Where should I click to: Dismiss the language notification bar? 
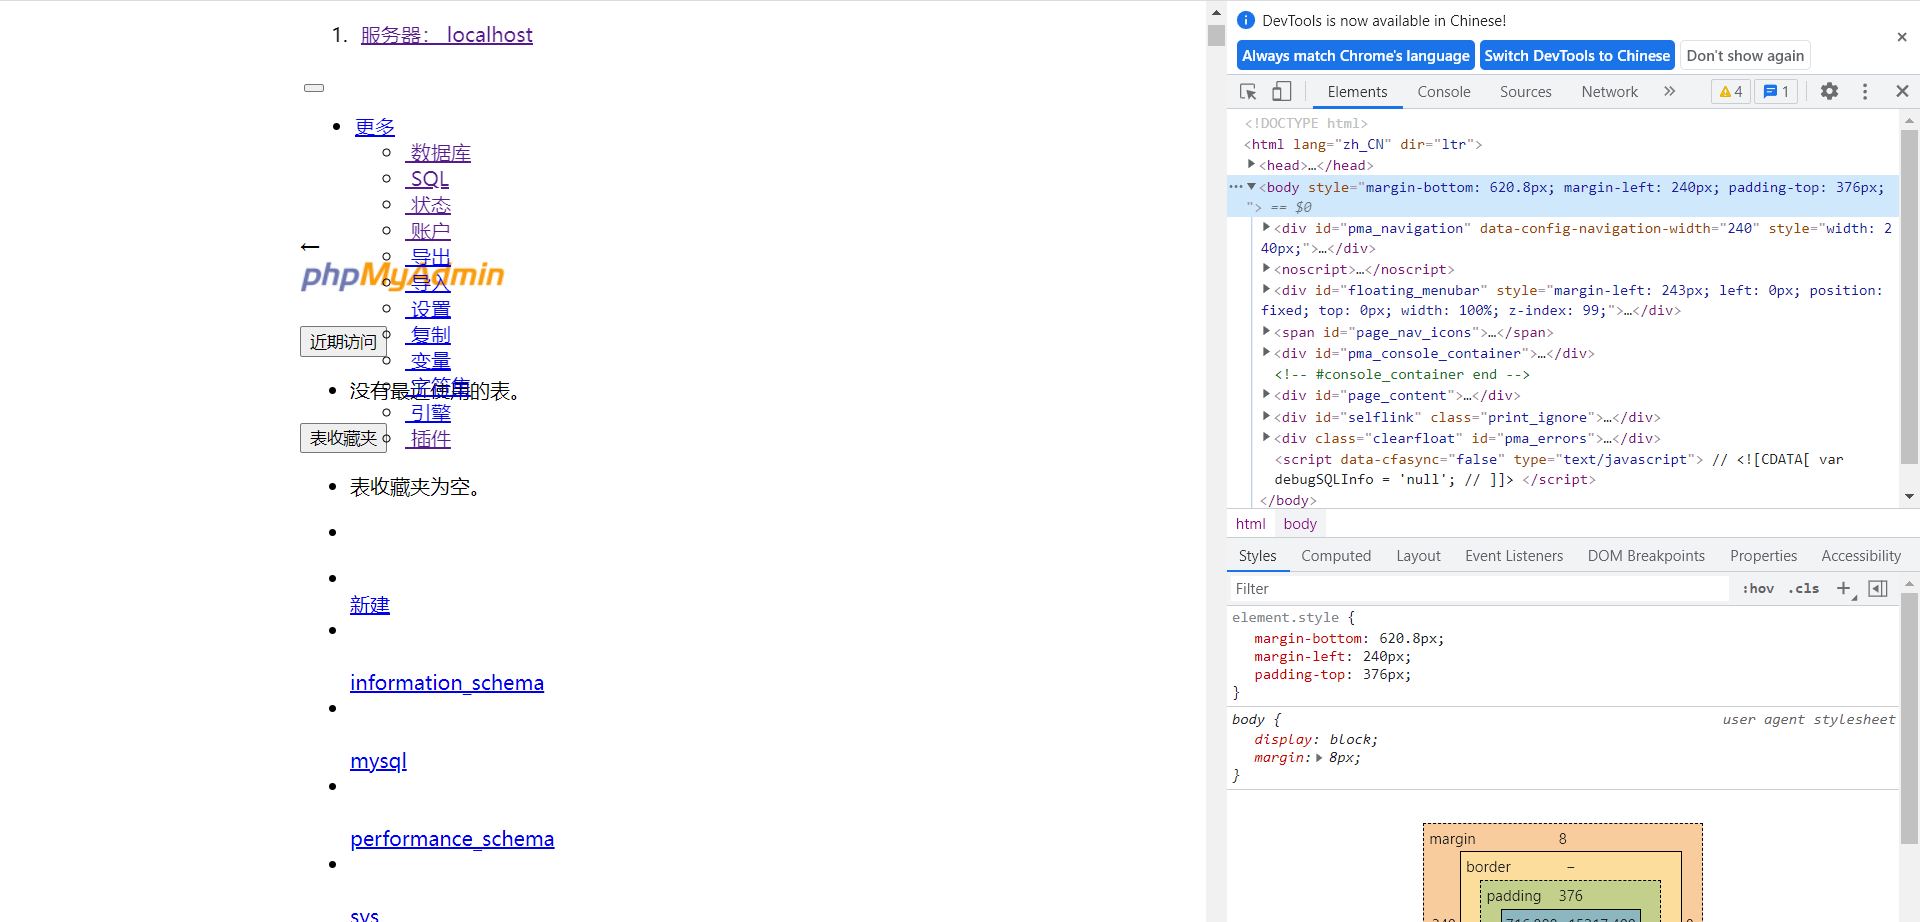tap(1902, 37)
